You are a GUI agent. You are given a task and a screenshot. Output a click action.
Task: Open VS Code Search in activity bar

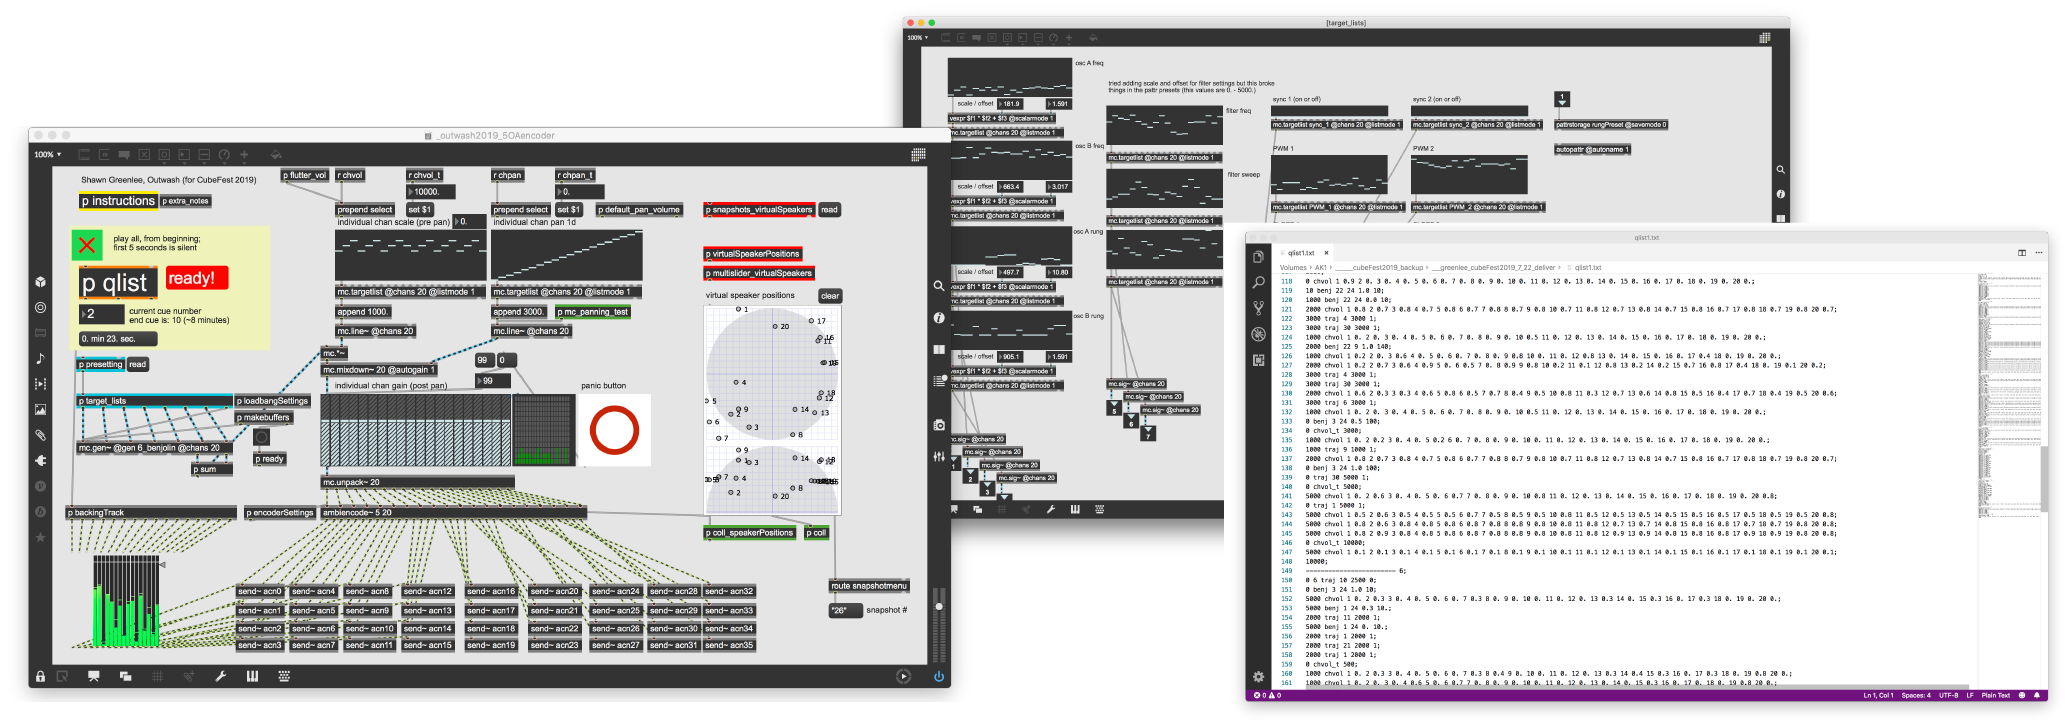[1258, 283]
